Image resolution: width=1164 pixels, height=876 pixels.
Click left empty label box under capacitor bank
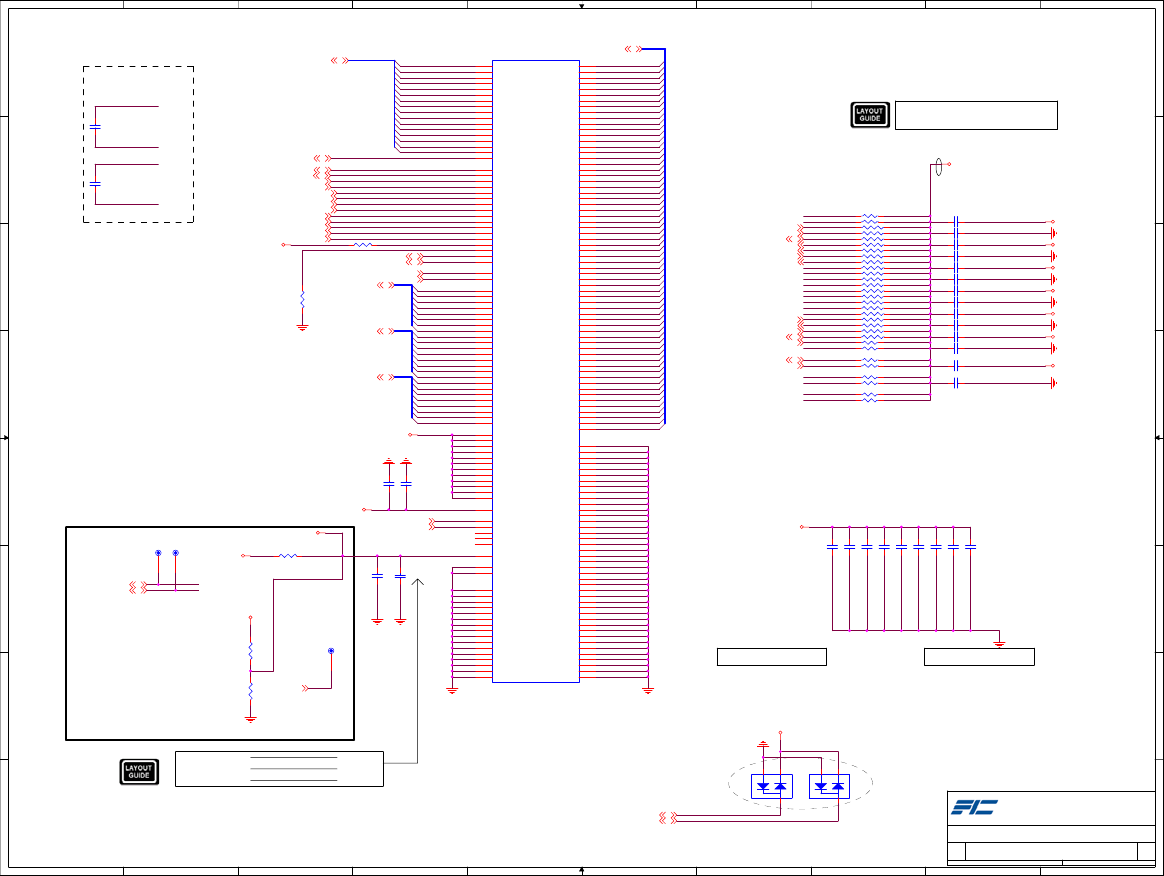pos(772,657)
